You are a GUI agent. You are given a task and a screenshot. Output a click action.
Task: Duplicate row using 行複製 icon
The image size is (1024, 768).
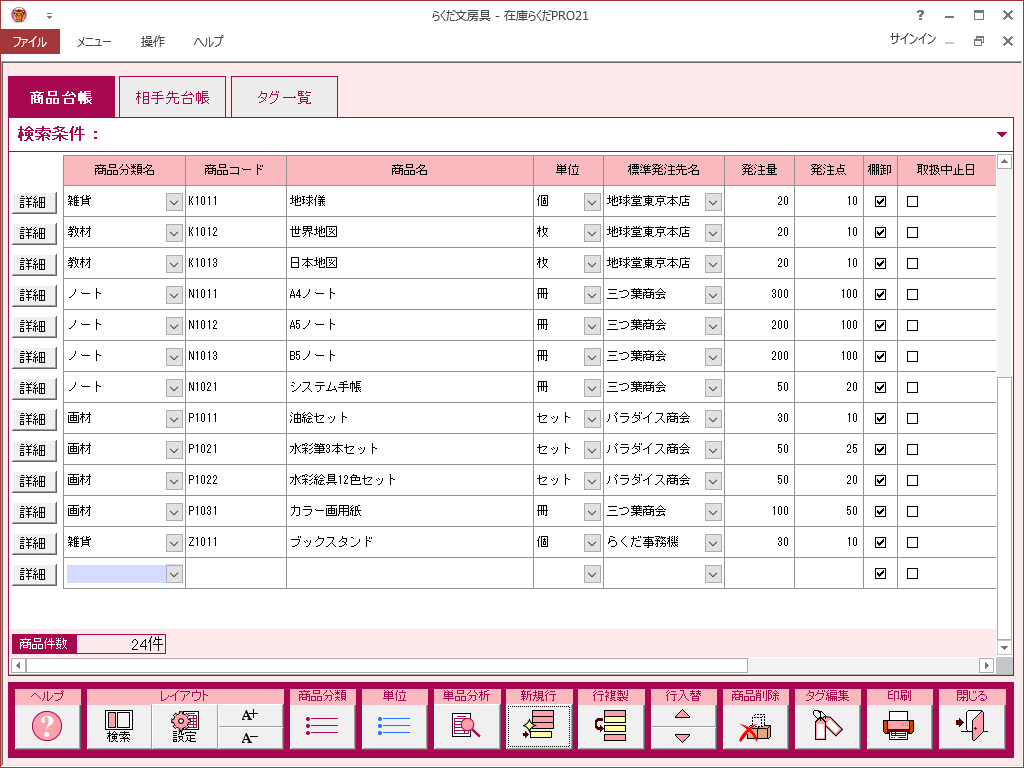(610, 726)
